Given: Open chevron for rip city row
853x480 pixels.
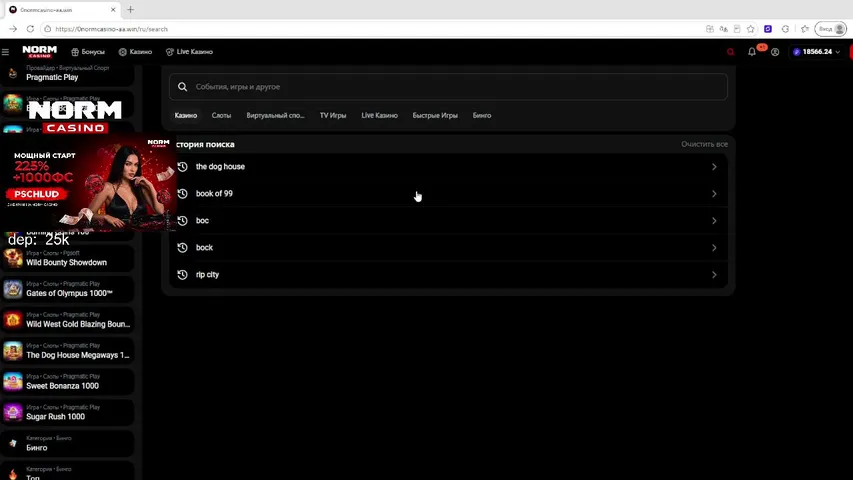Looking at the screenshot, I should (714, 275).
